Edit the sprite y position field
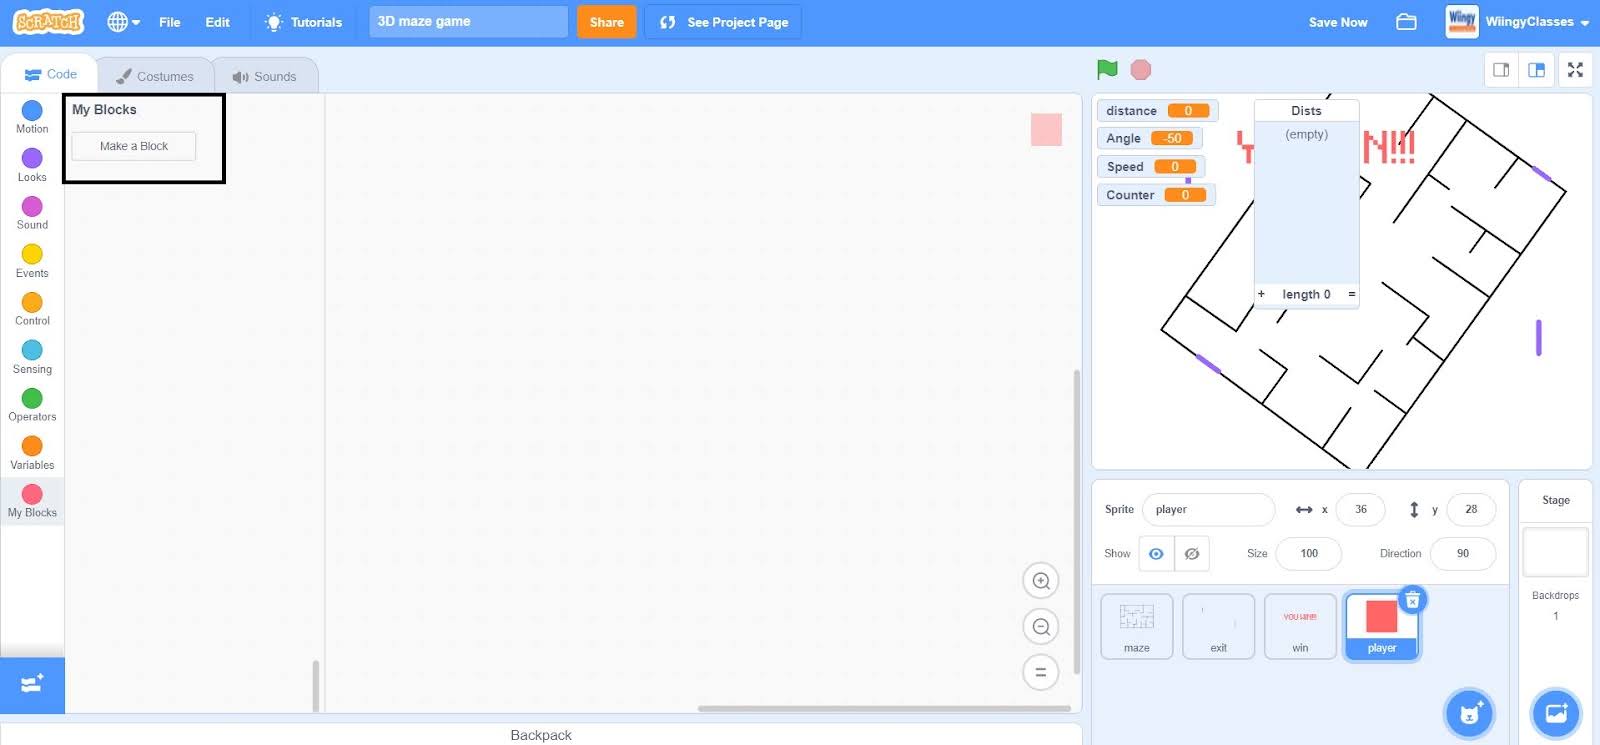The height and width of the screenshot is (745, 1600). point(1471,509)
